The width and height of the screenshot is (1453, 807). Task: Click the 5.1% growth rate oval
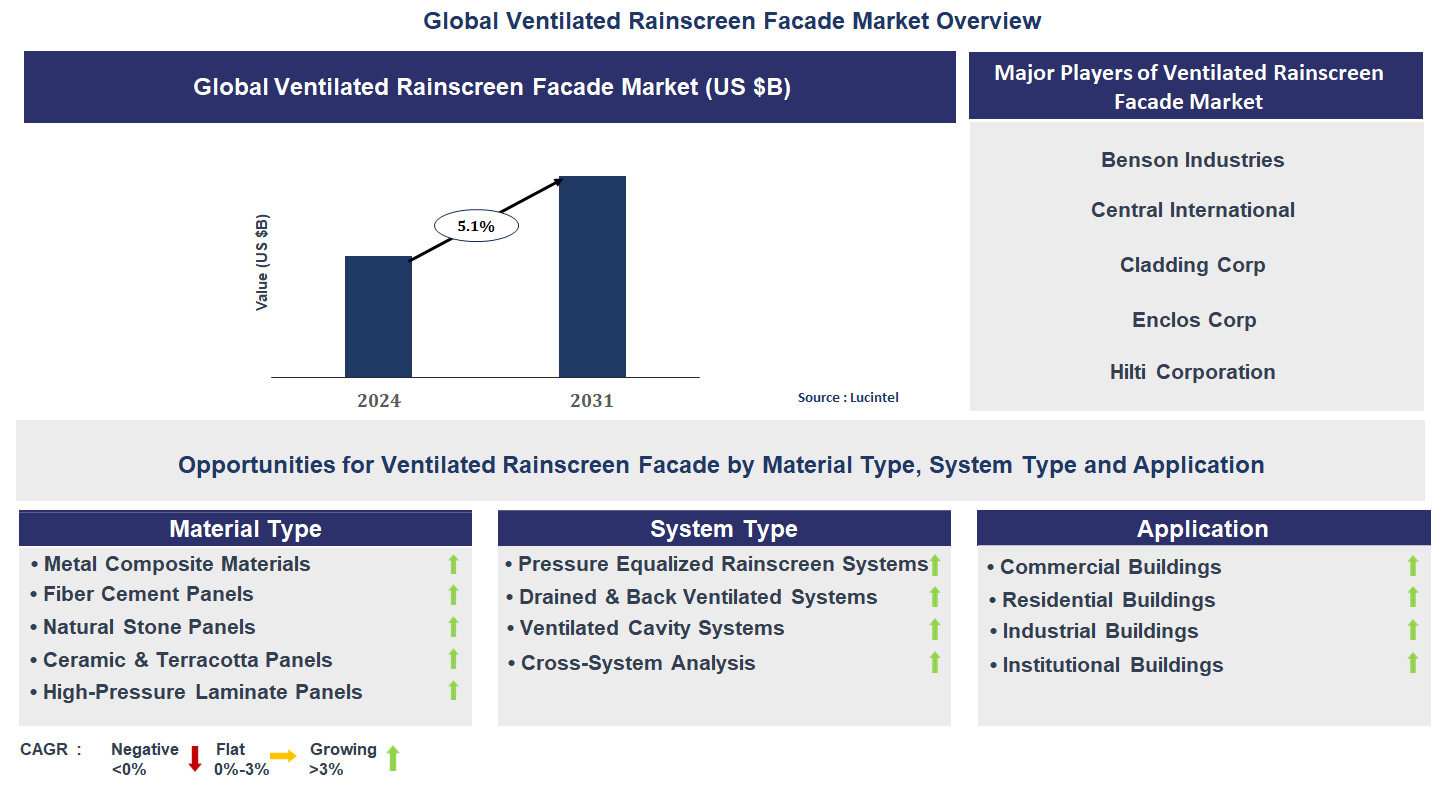(476, 226)
